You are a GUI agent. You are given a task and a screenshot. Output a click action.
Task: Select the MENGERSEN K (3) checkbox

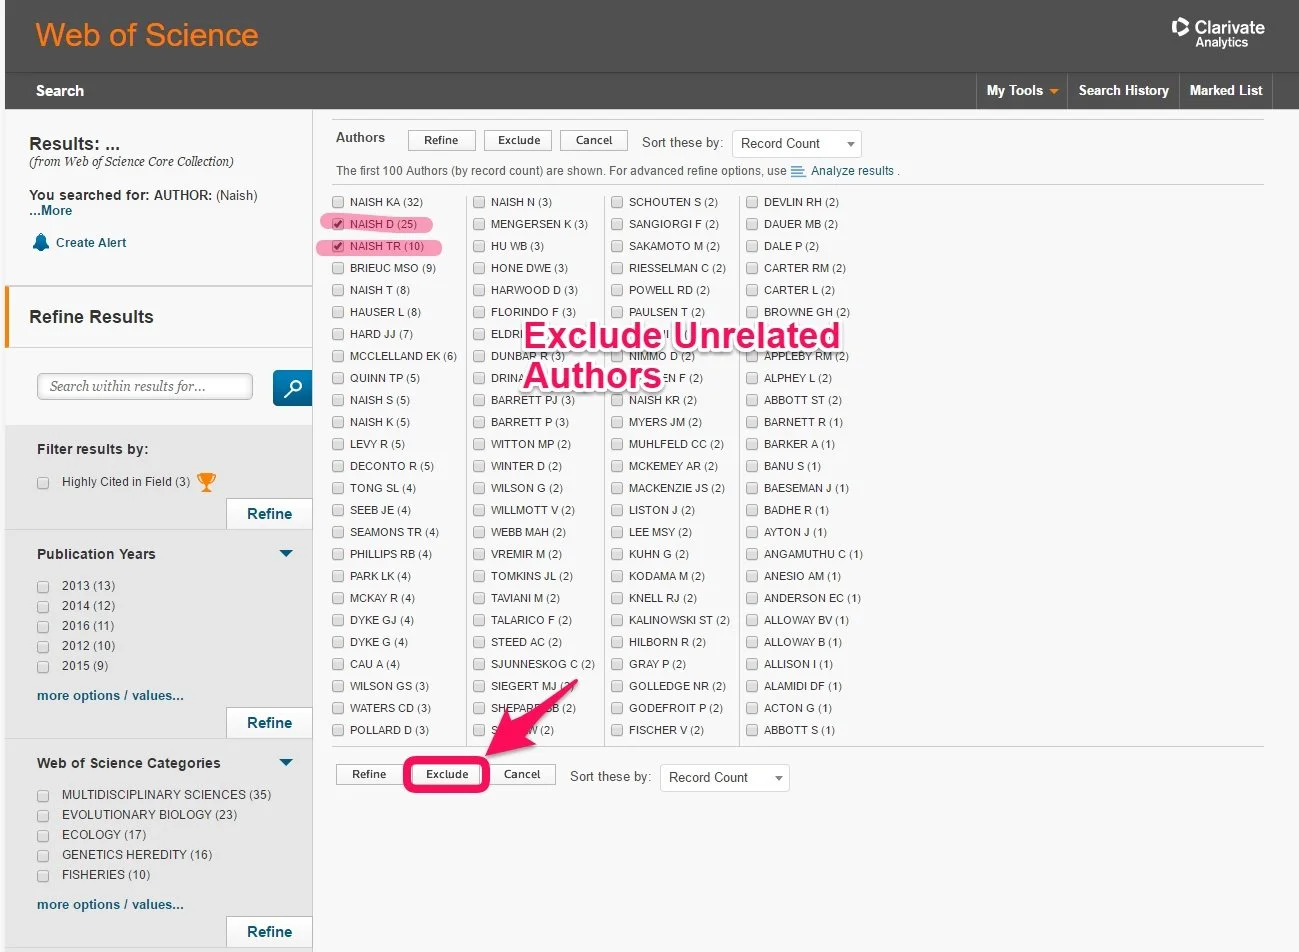point(479,224)
